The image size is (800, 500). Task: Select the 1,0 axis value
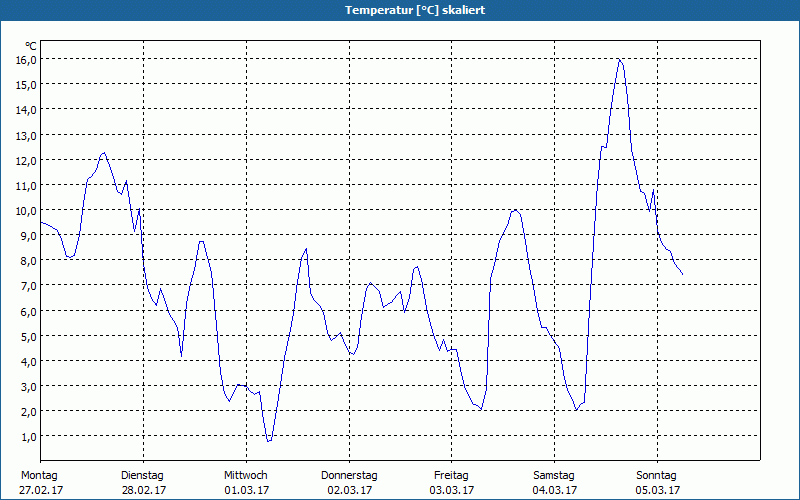(x=29, y=437)
